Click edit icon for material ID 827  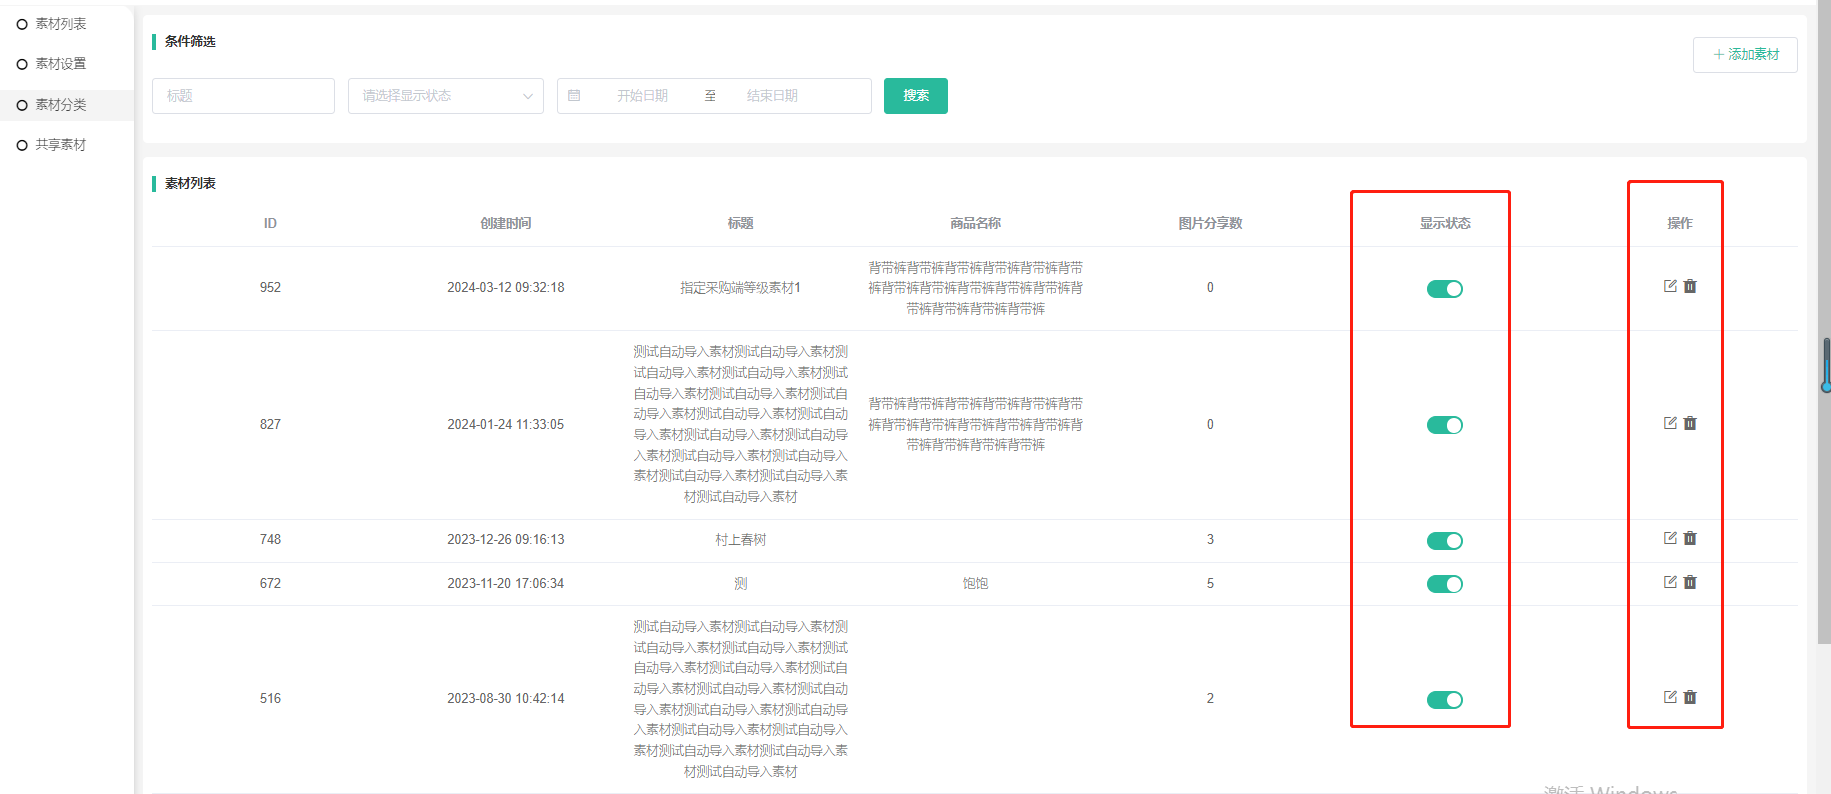pos(1669,423)
